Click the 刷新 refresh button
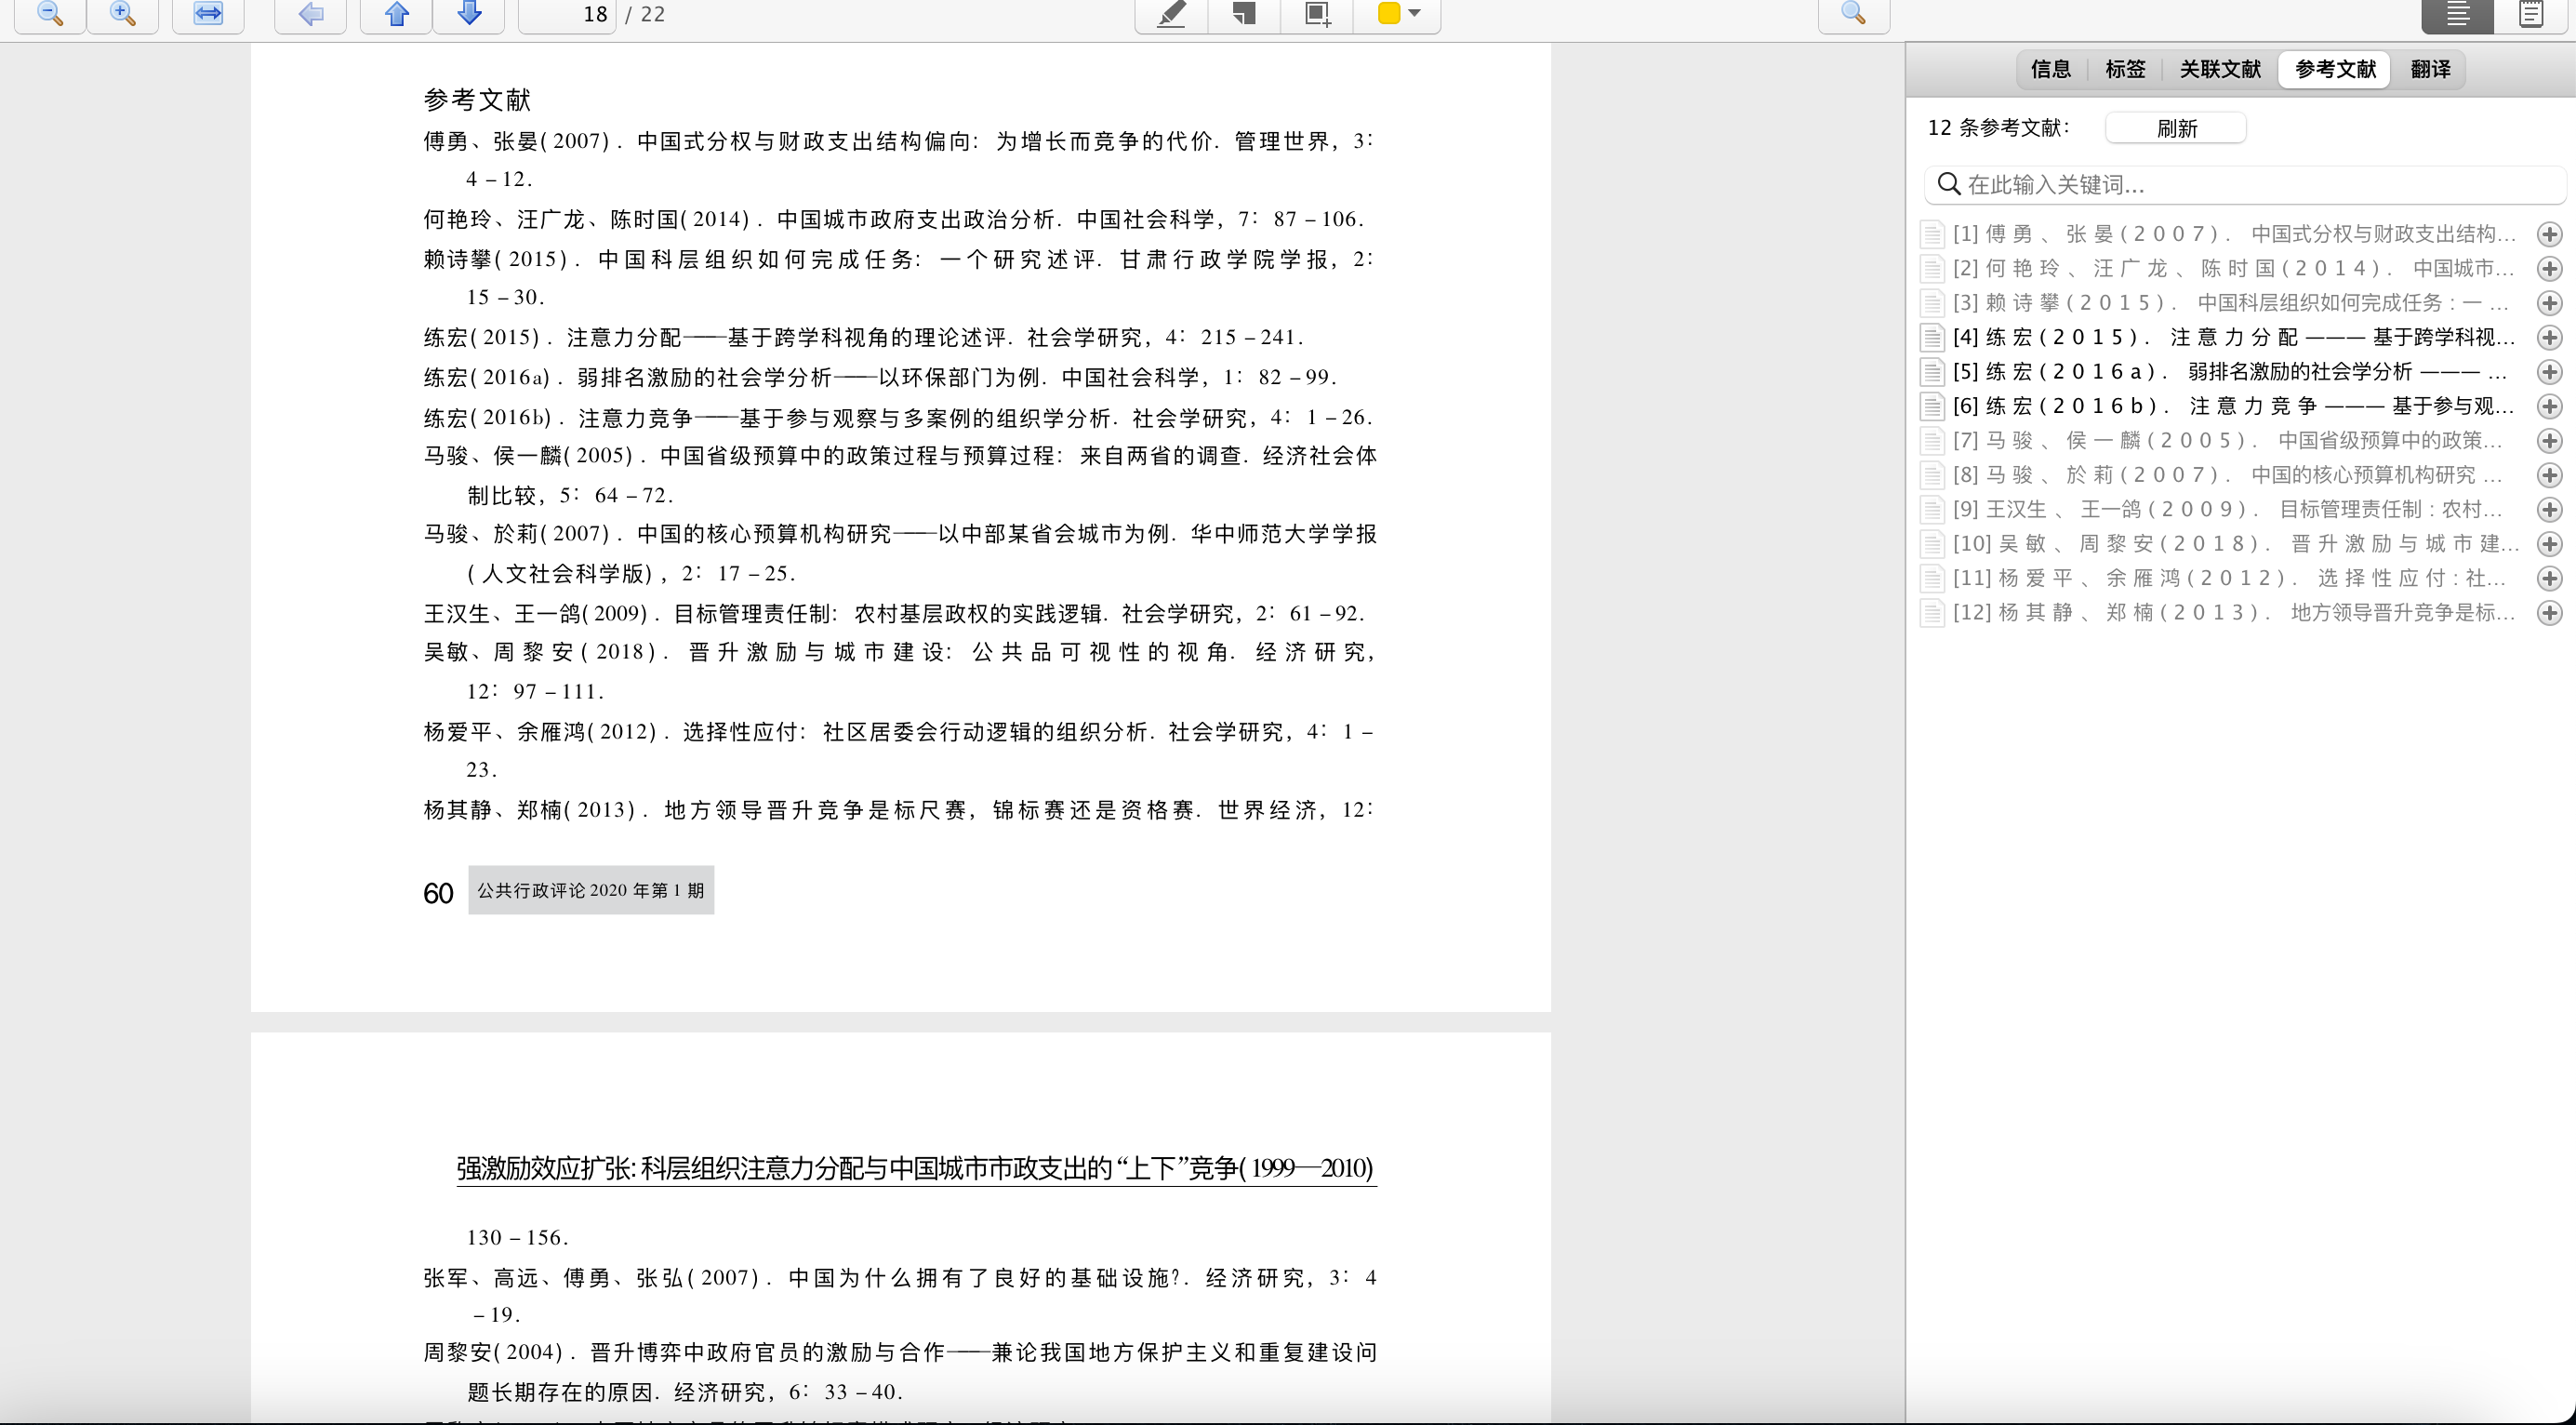Viewport: 2576px width, 1425px height. [x=2175, y=128]
